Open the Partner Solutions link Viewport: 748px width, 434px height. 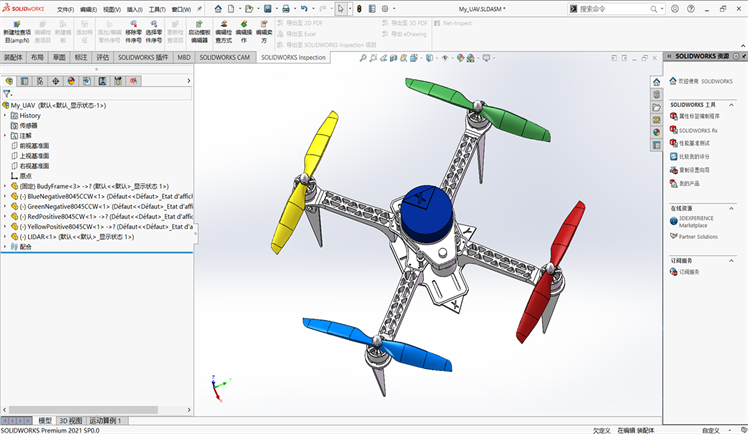[x=698, y=237]
